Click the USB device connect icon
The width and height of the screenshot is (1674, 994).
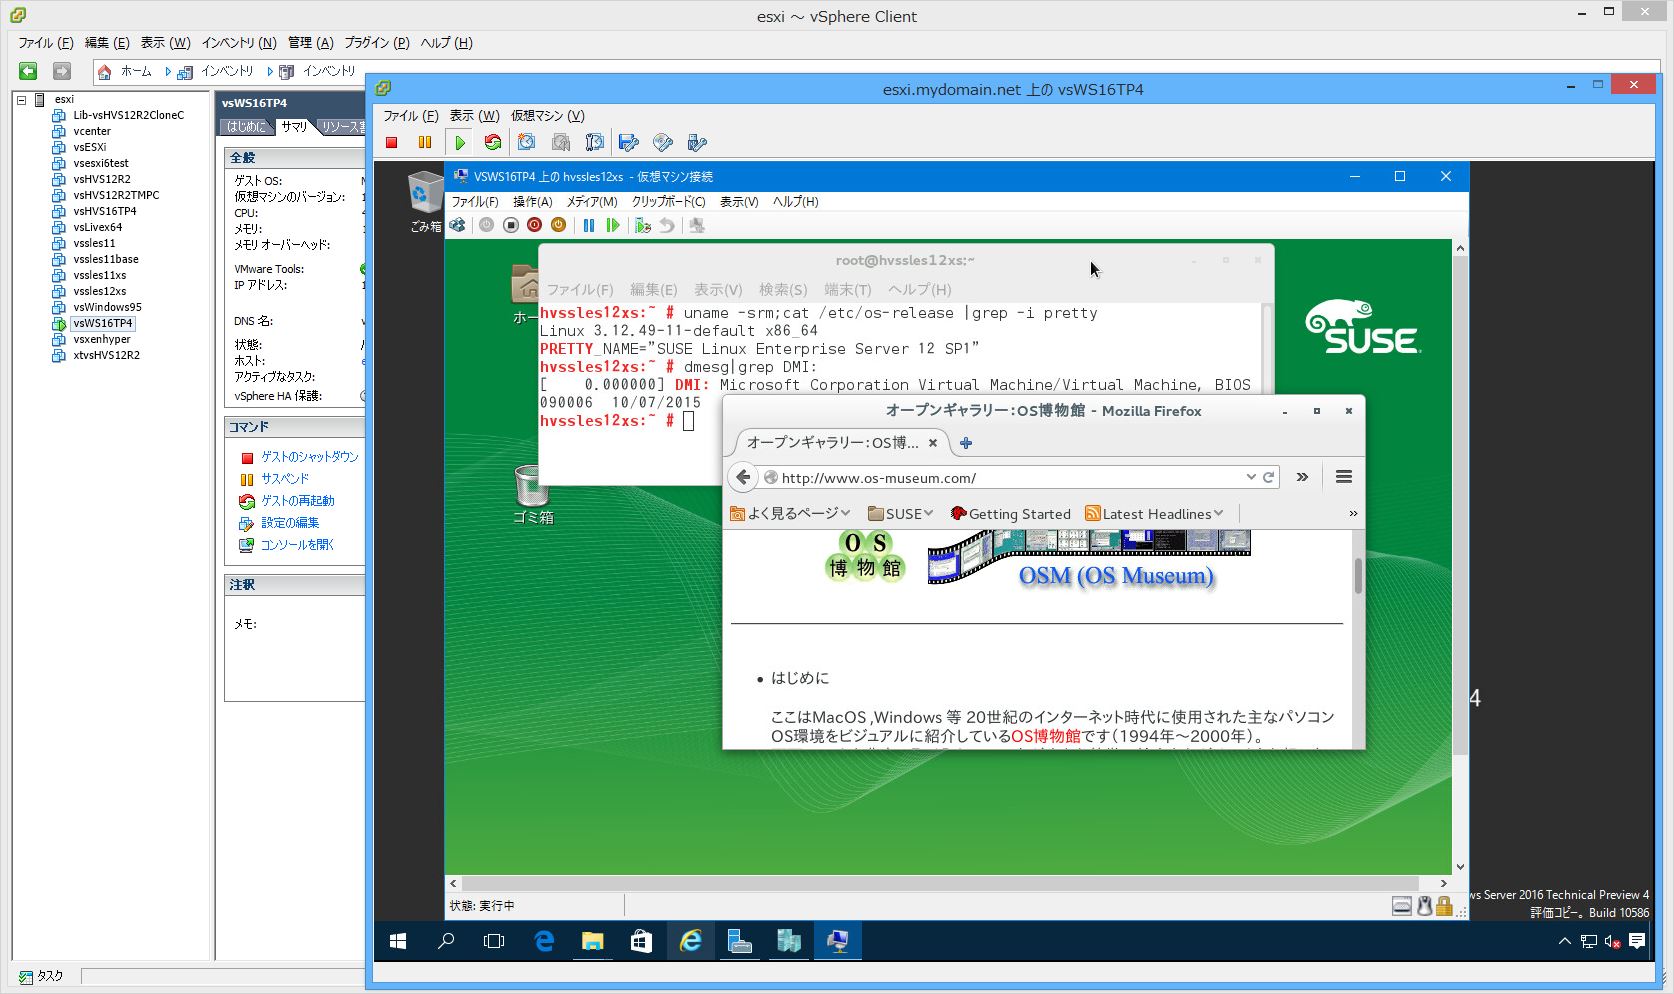click(697, 143)
